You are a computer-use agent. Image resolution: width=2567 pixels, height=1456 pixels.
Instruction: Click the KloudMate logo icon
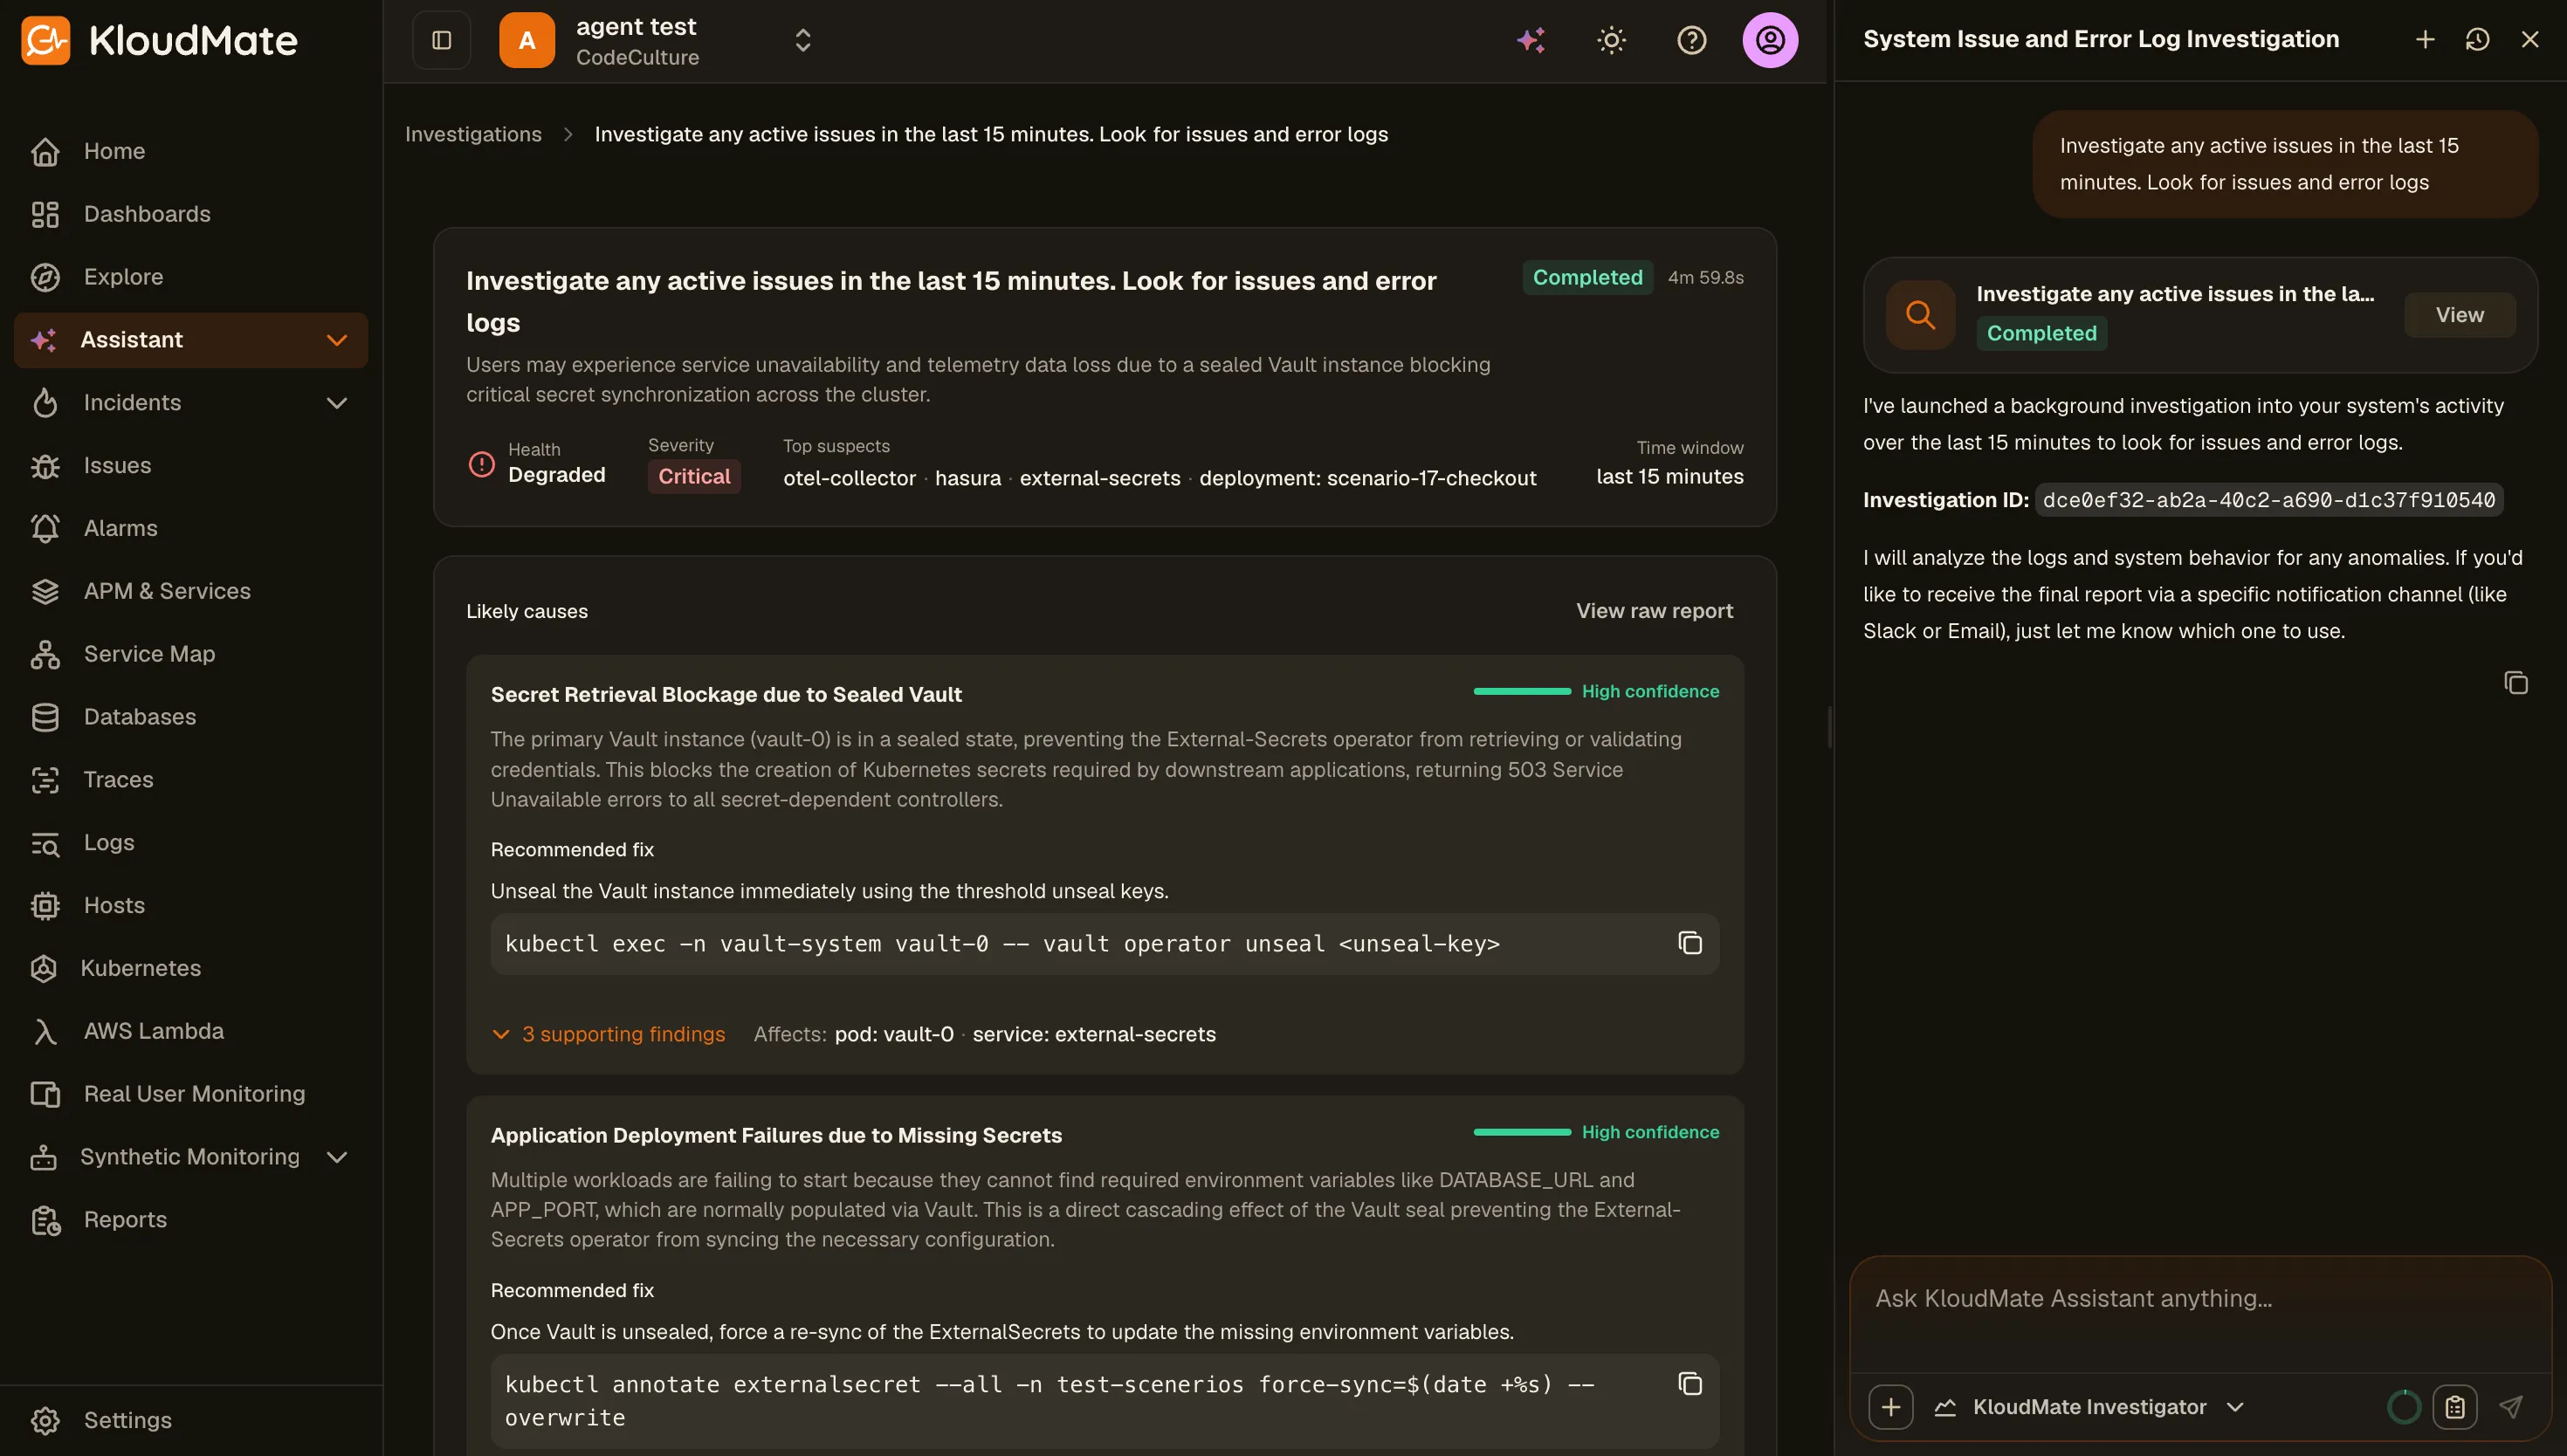pyautogui.click(x=45, y=40)
